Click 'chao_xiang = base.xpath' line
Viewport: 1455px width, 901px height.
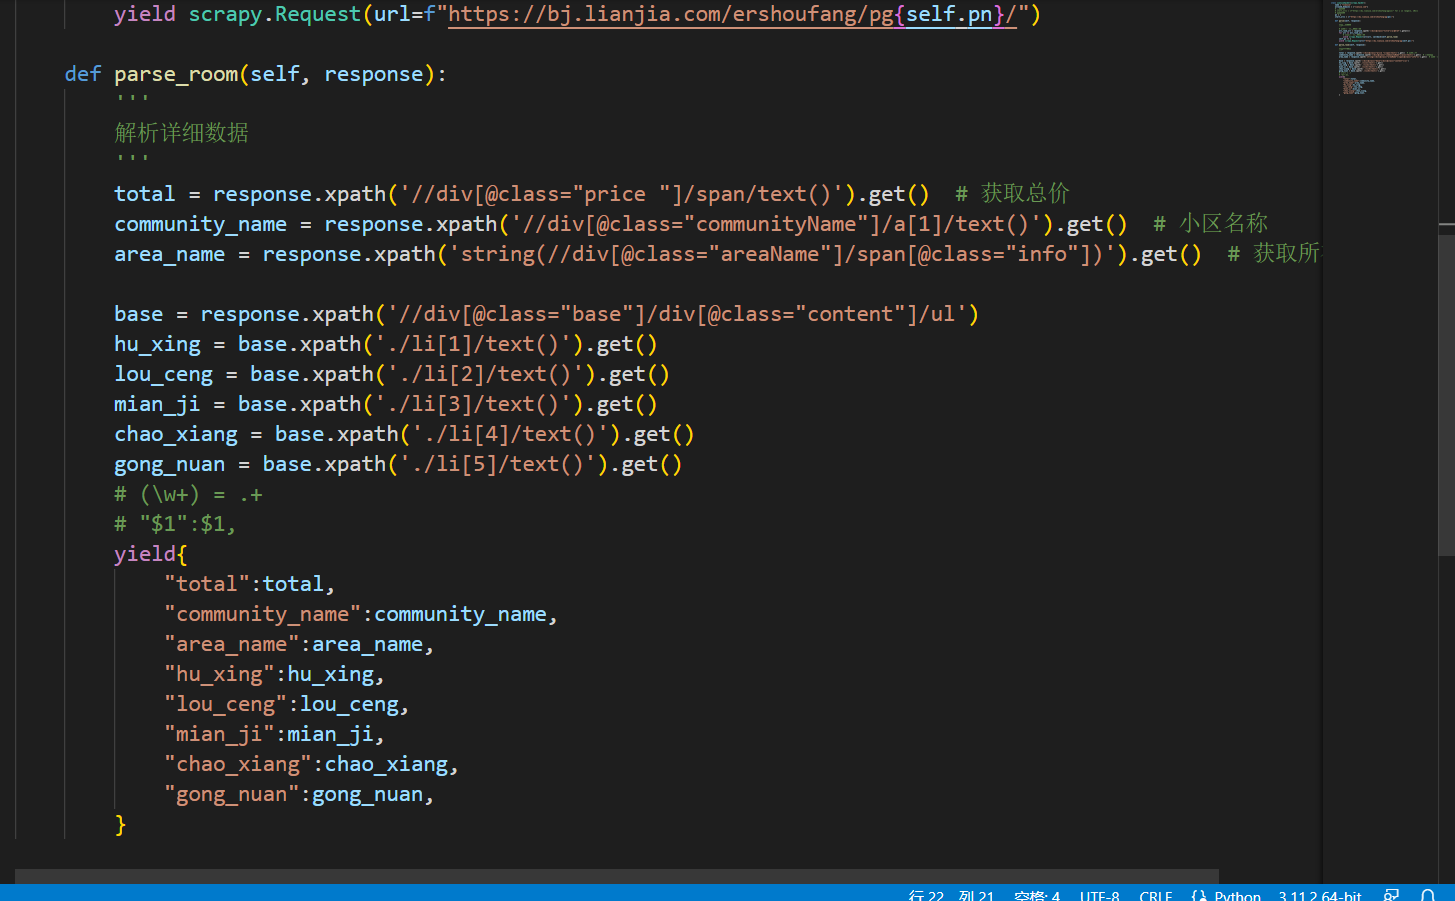point(404,434)
